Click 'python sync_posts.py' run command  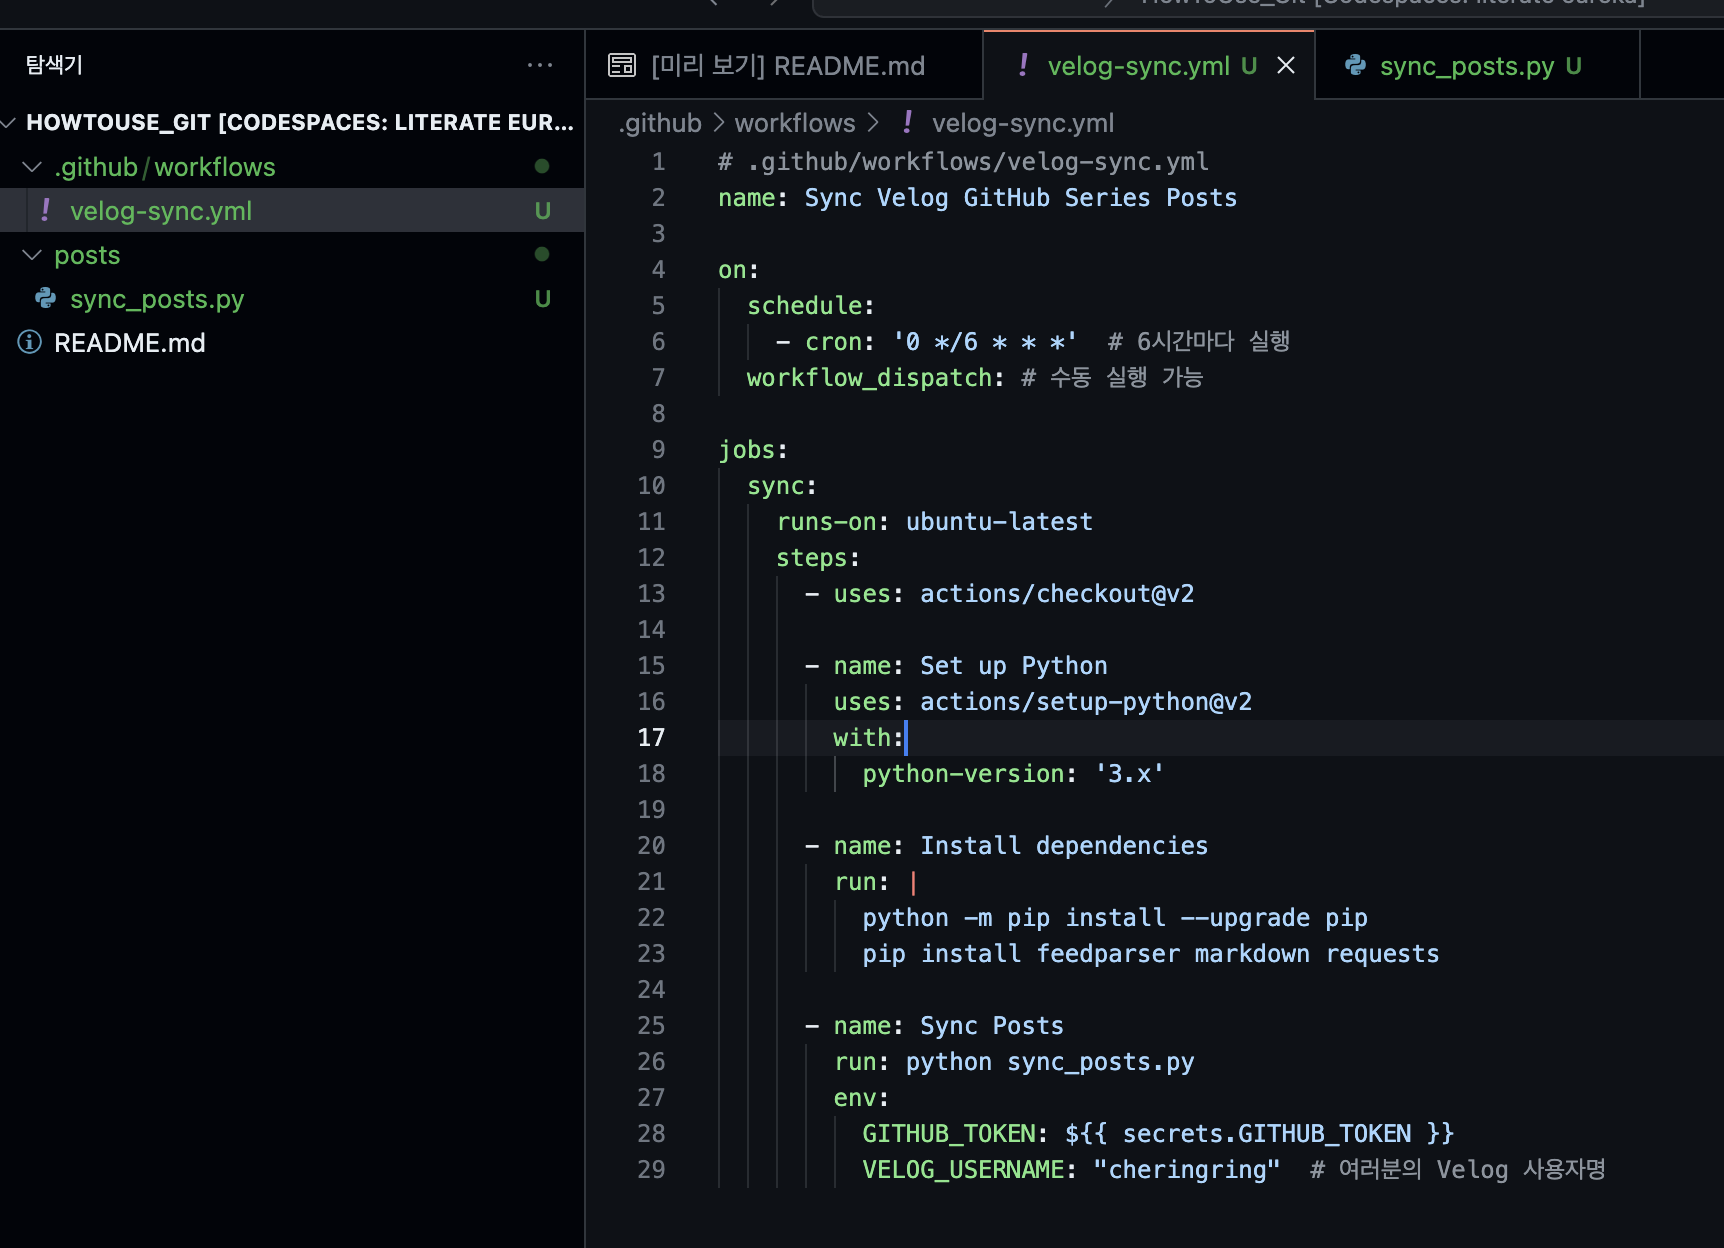(1050, 1061)
